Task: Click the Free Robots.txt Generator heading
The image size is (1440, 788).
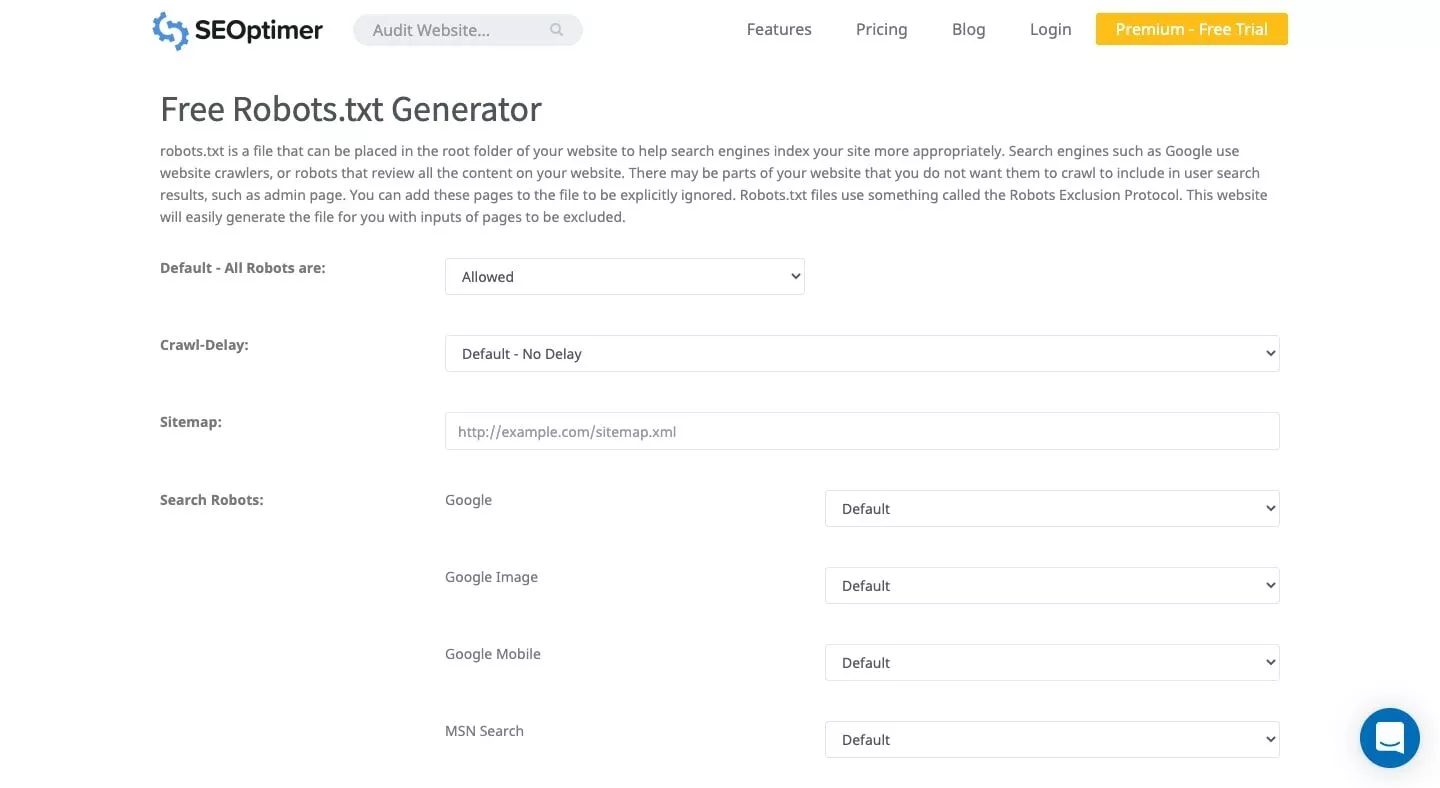Action: point(351,108)
